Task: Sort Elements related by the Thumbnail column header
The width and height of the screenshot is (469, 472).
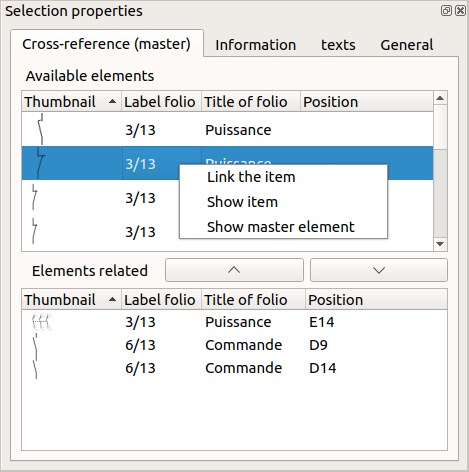Action: 71,300
